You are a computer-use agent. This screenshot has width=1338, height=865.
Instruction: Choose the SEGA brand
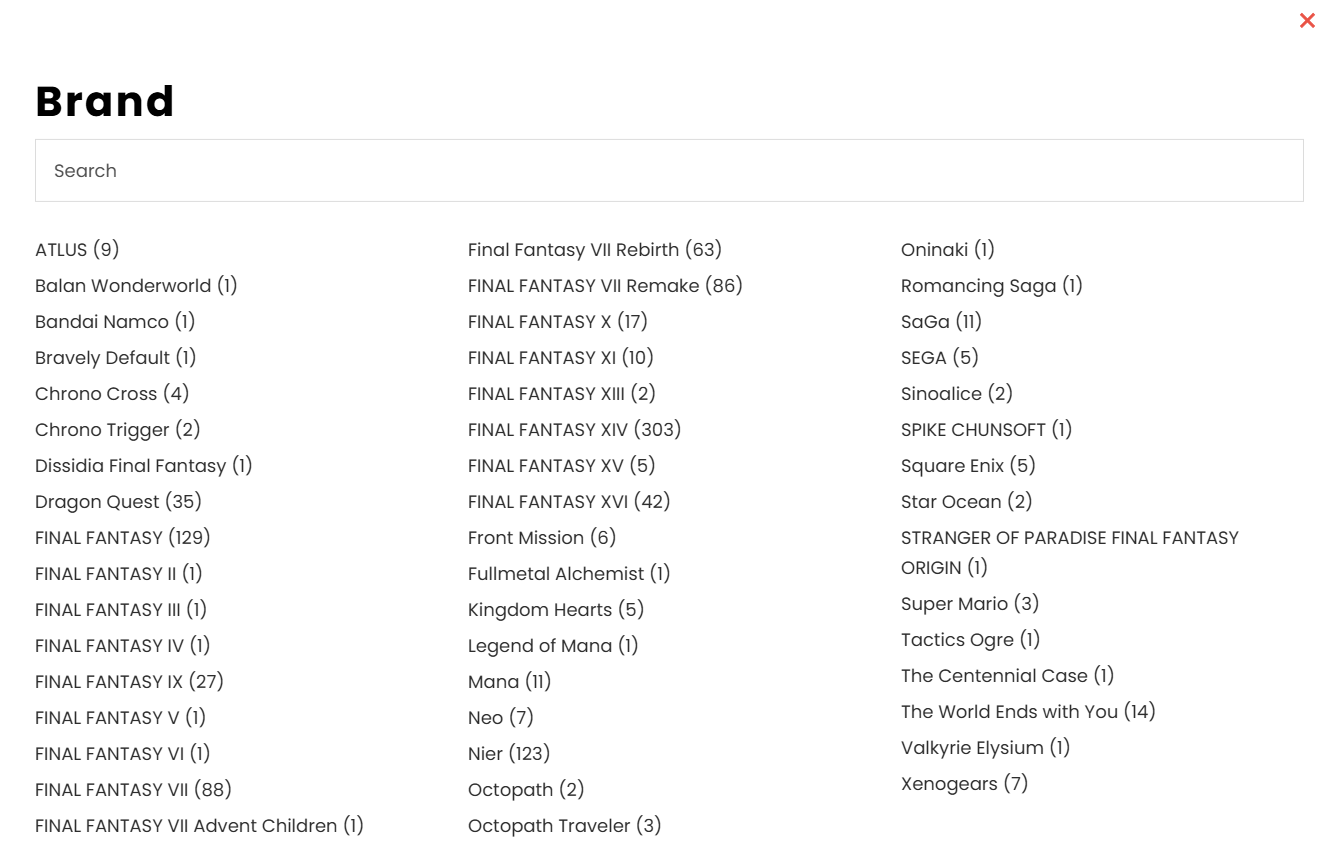(x=940, y=358)
